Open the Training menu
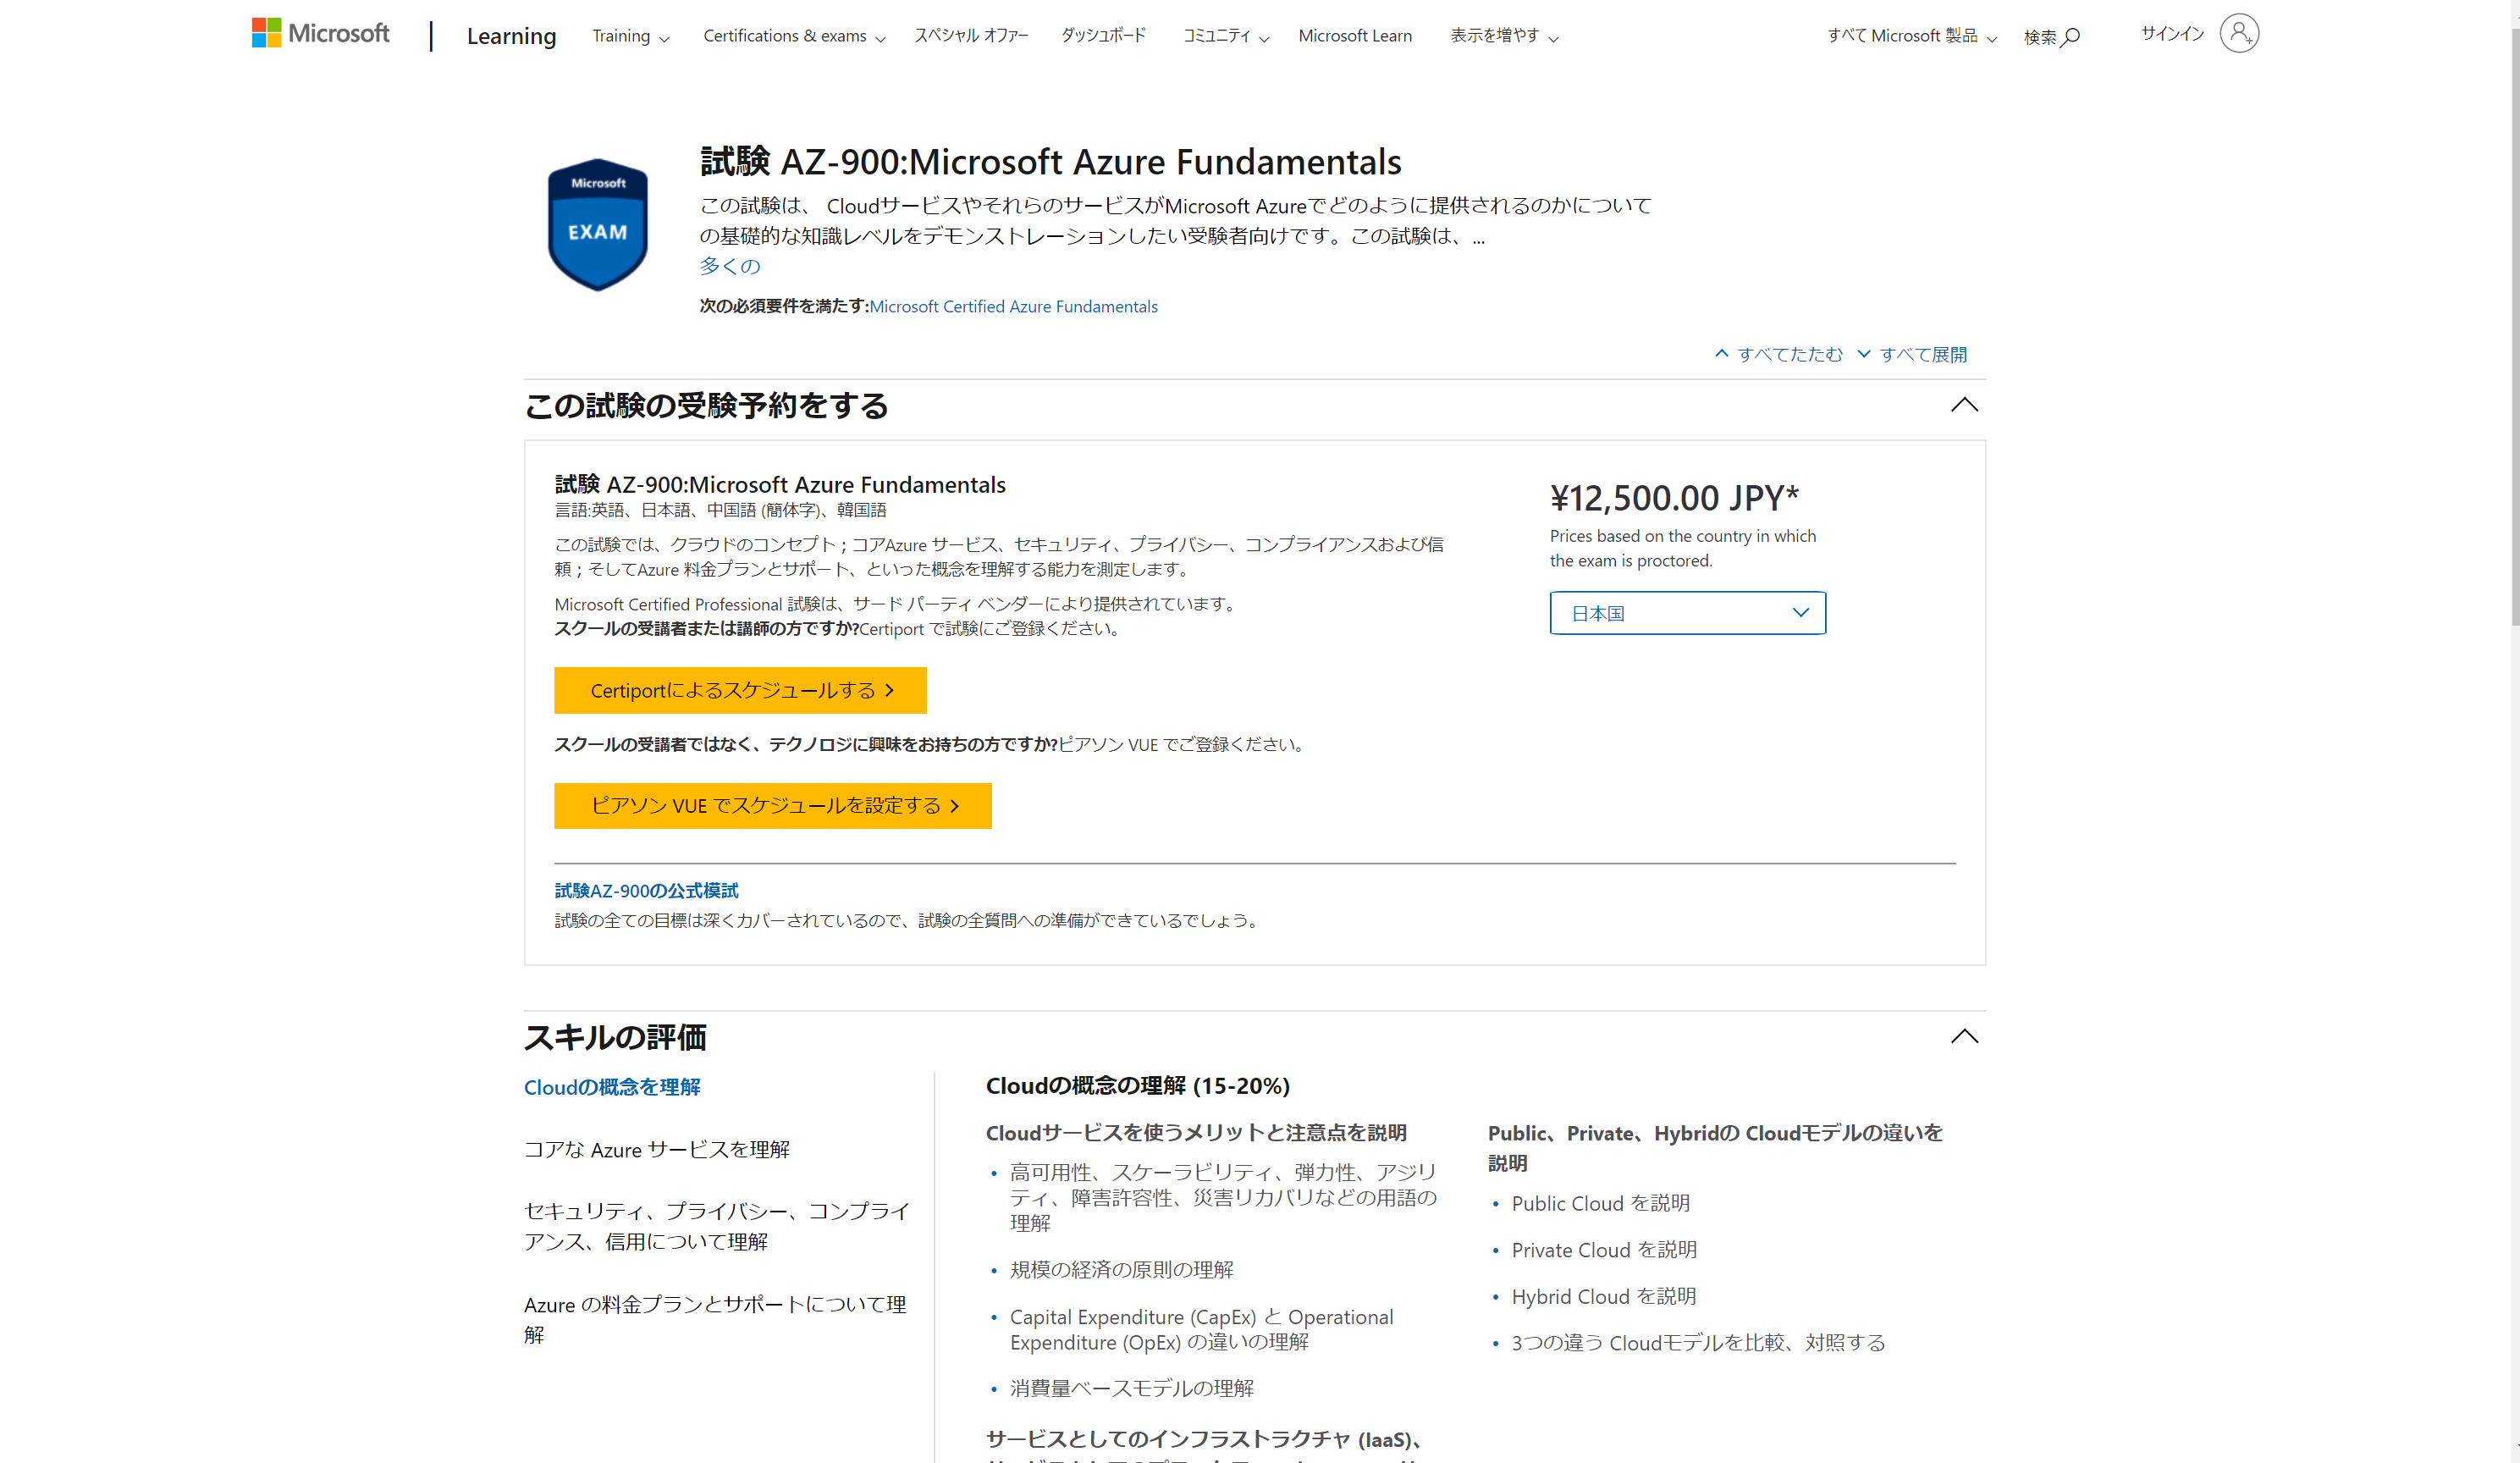Screen dimensions: 2520x1463 pos(630,36)
